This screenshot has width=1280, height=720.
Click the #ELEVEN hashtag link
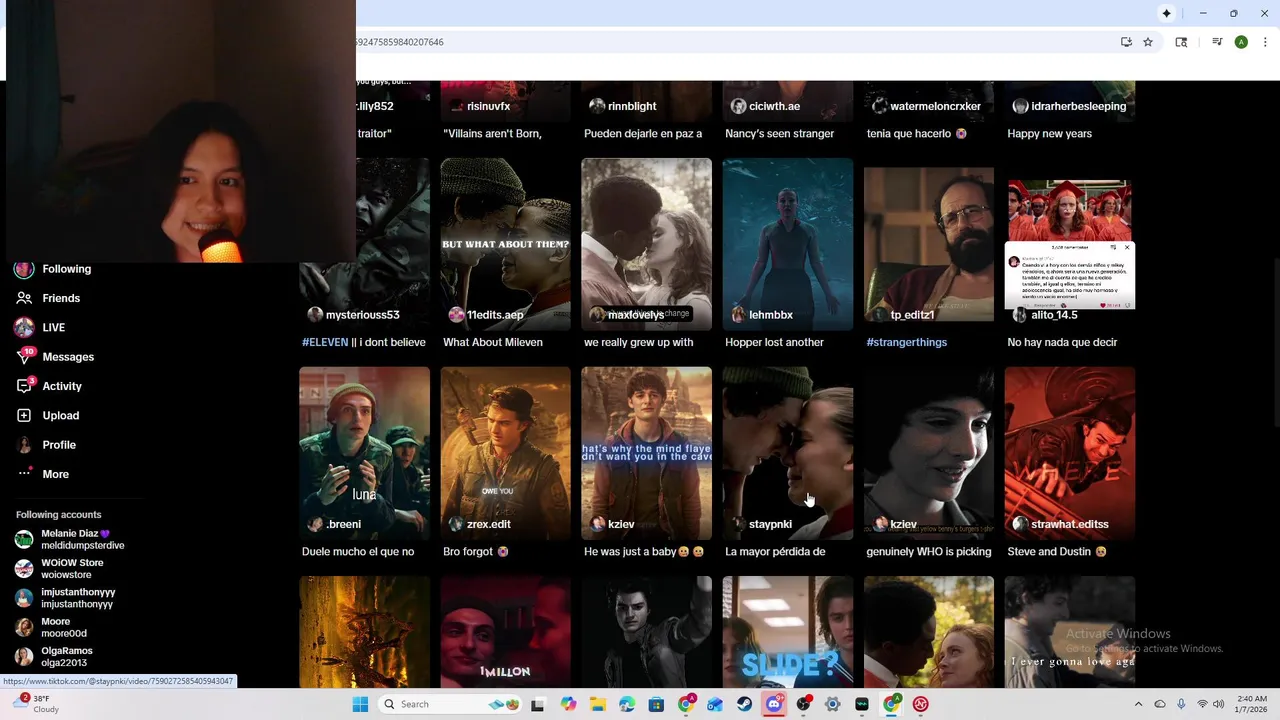325,342
